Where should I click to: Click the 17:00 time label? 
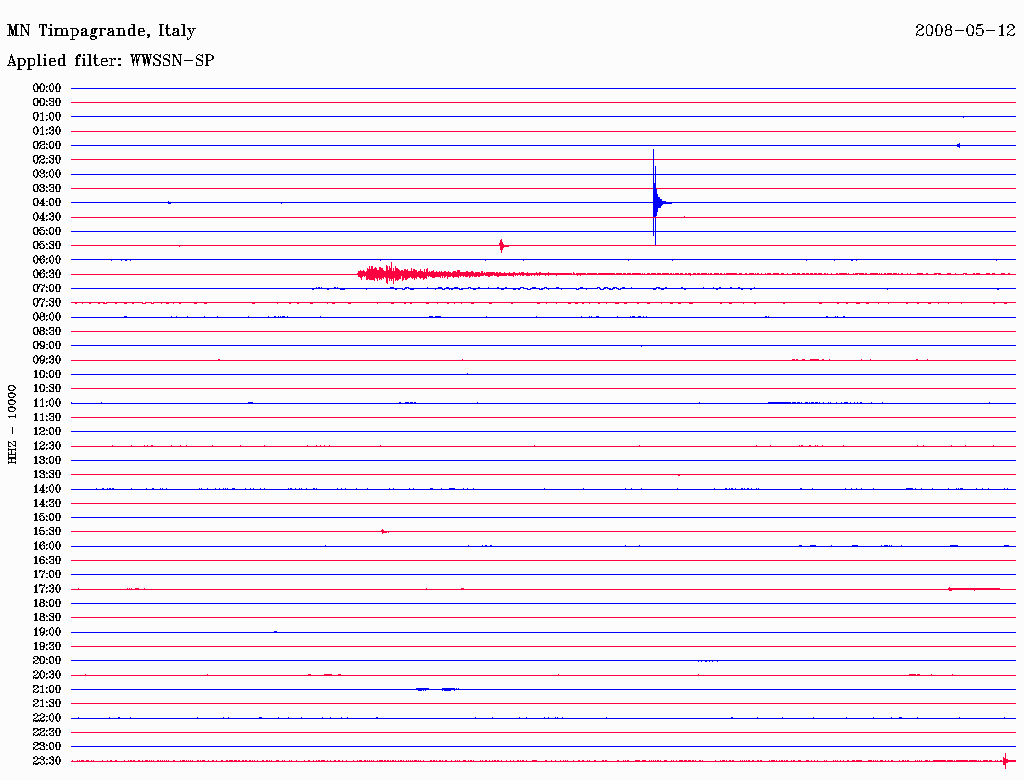click(47, 574)
